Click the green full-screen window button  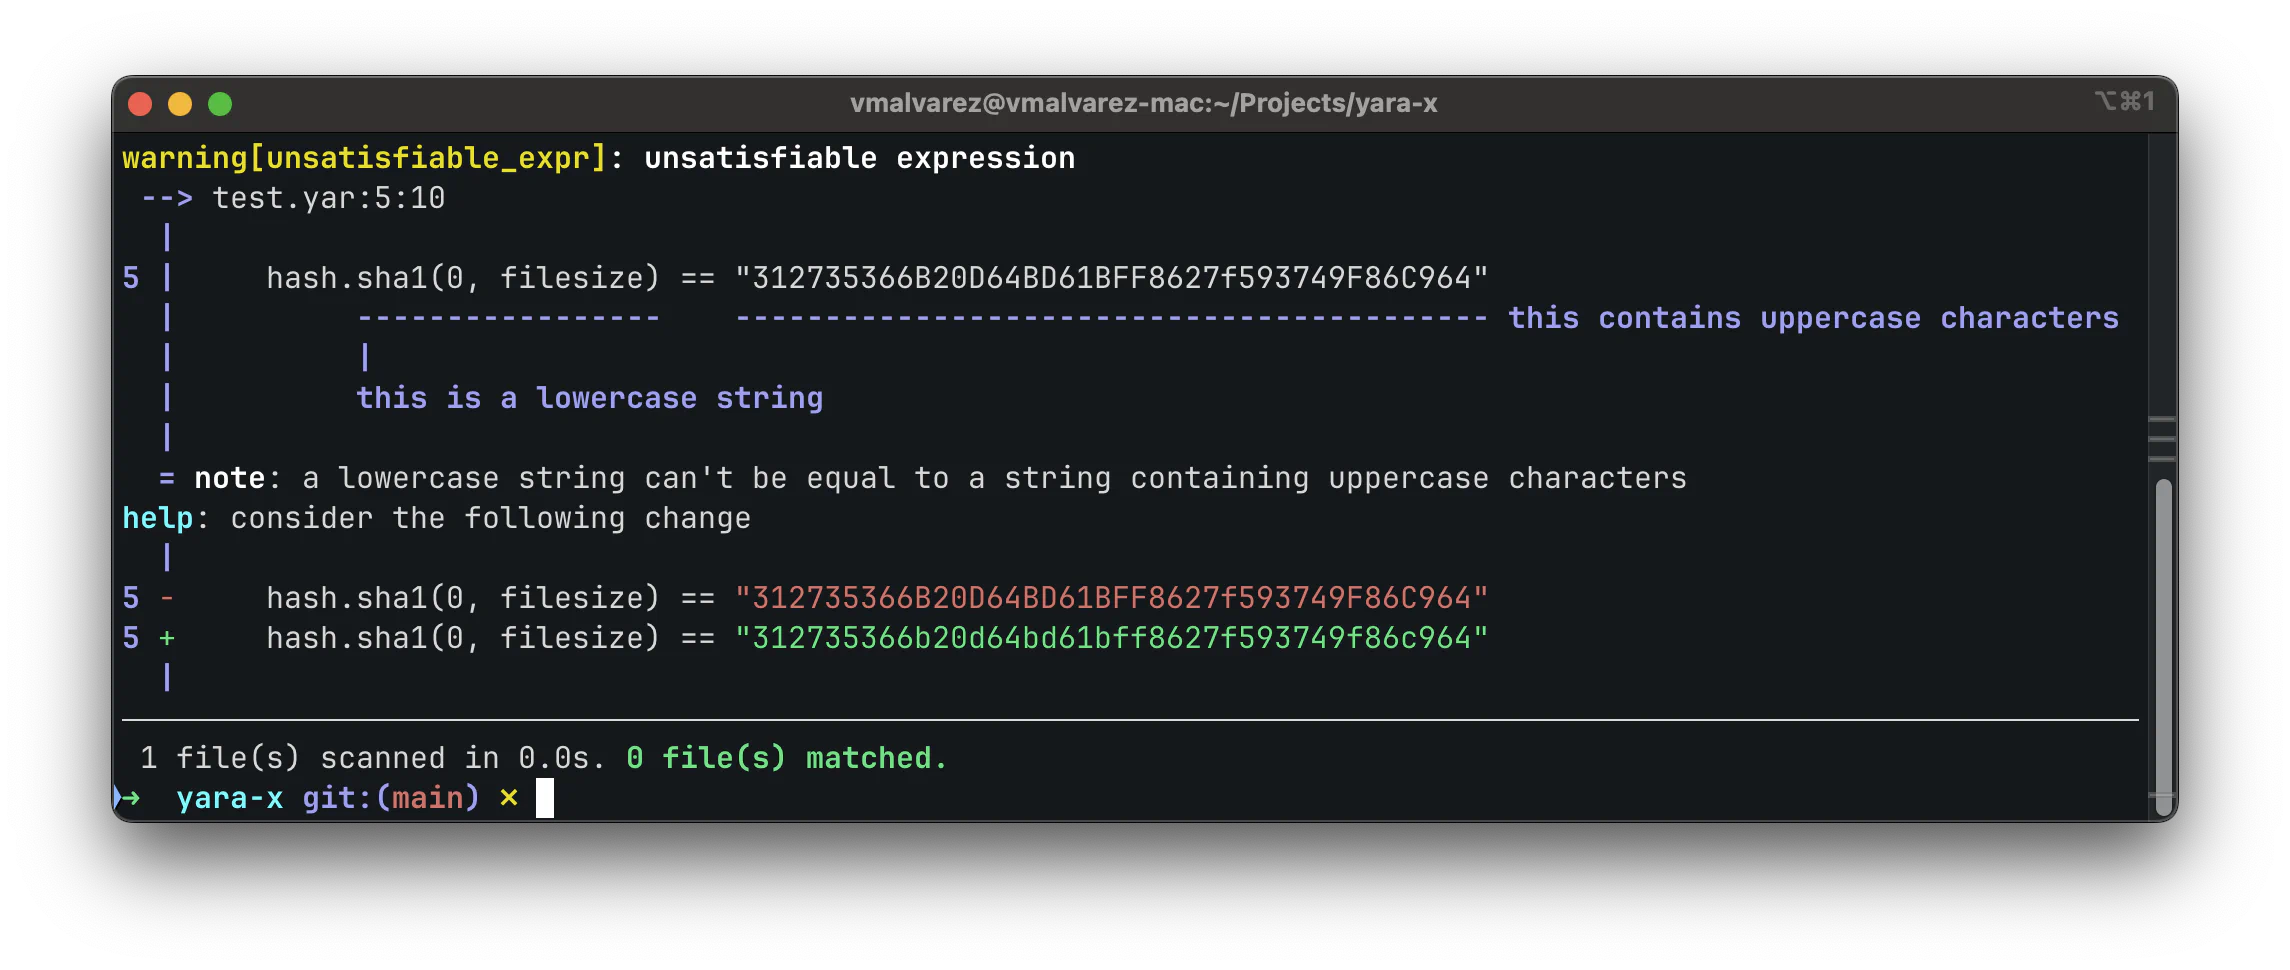pos(220,104)
